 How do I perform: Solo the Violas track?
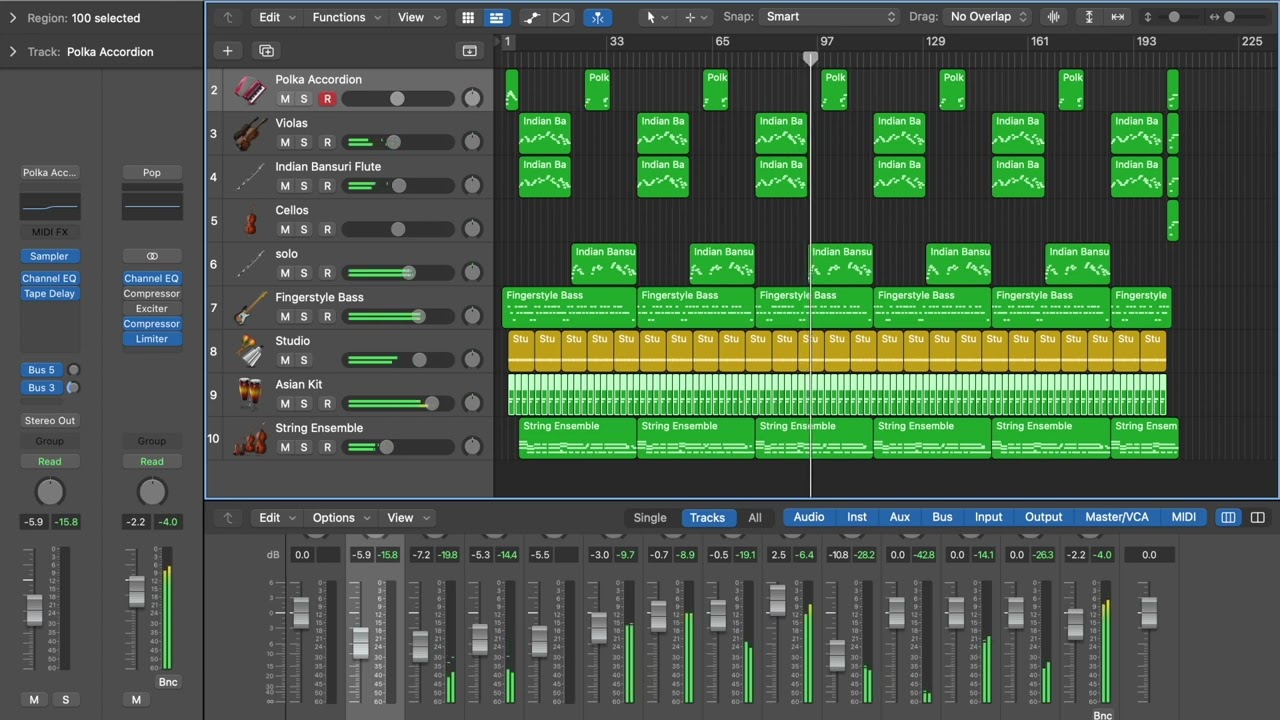coord(304,142)
